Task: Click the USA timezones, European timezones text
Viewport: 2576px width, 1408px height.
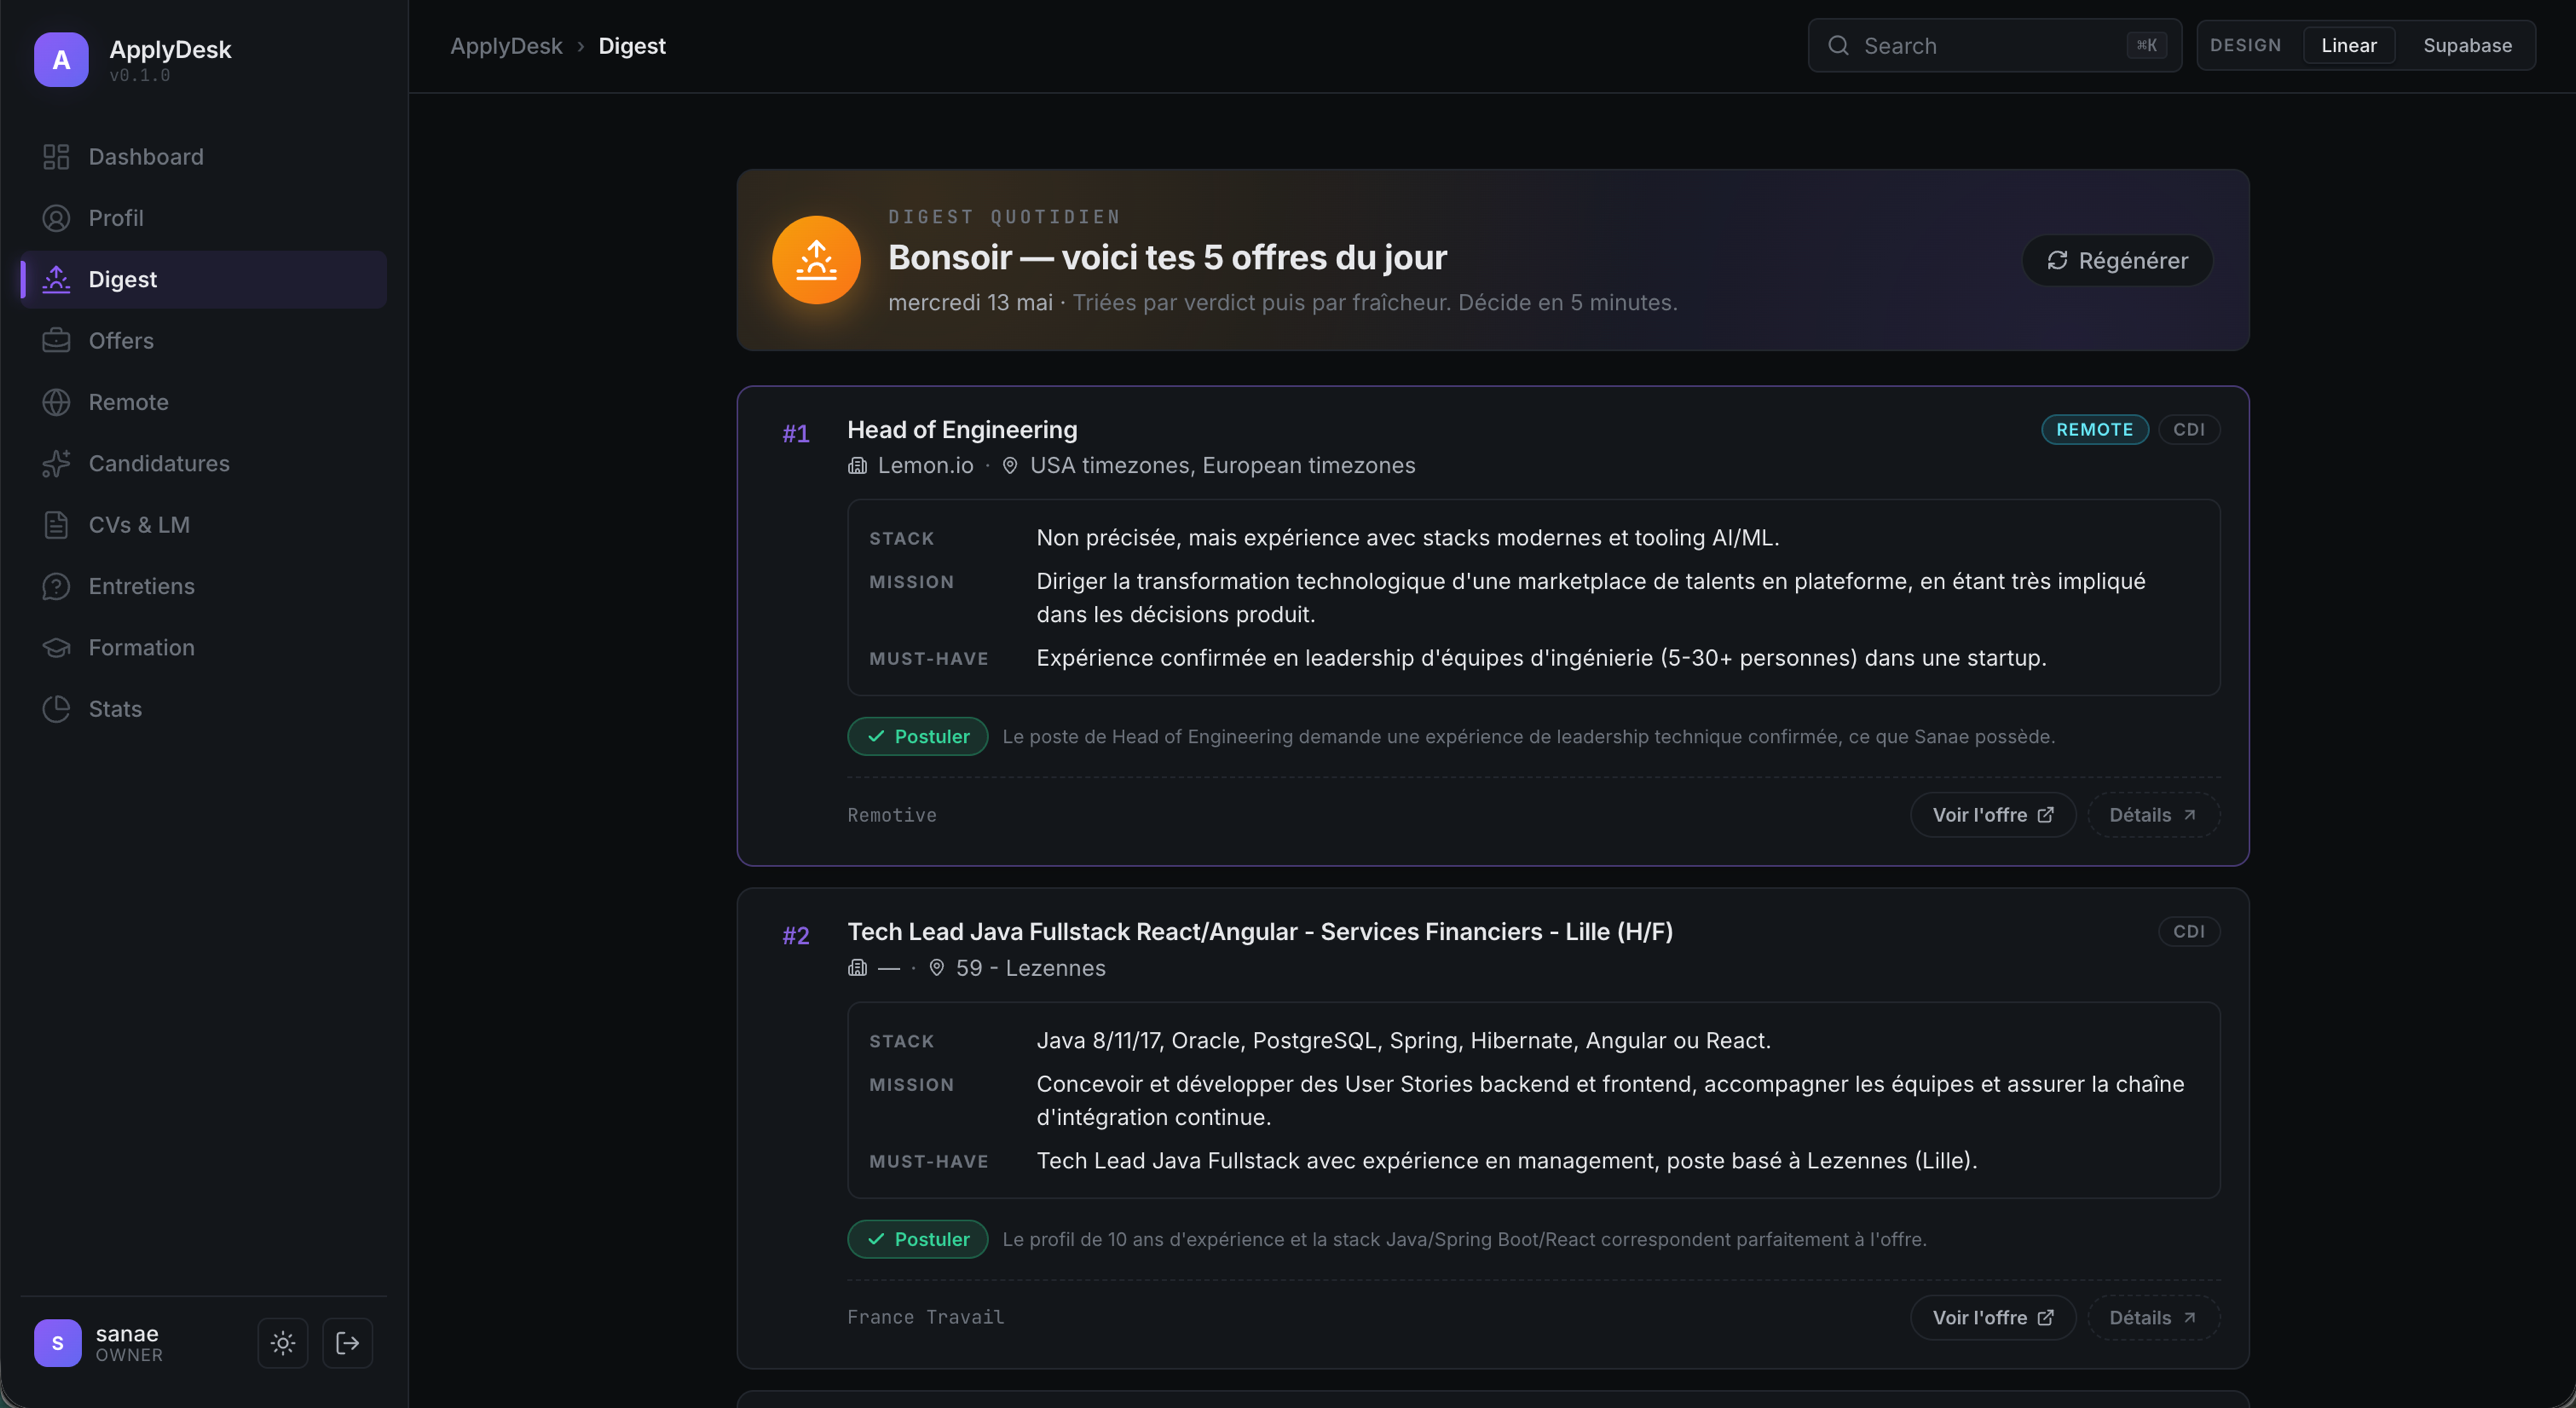Action: click(1222, 465)
